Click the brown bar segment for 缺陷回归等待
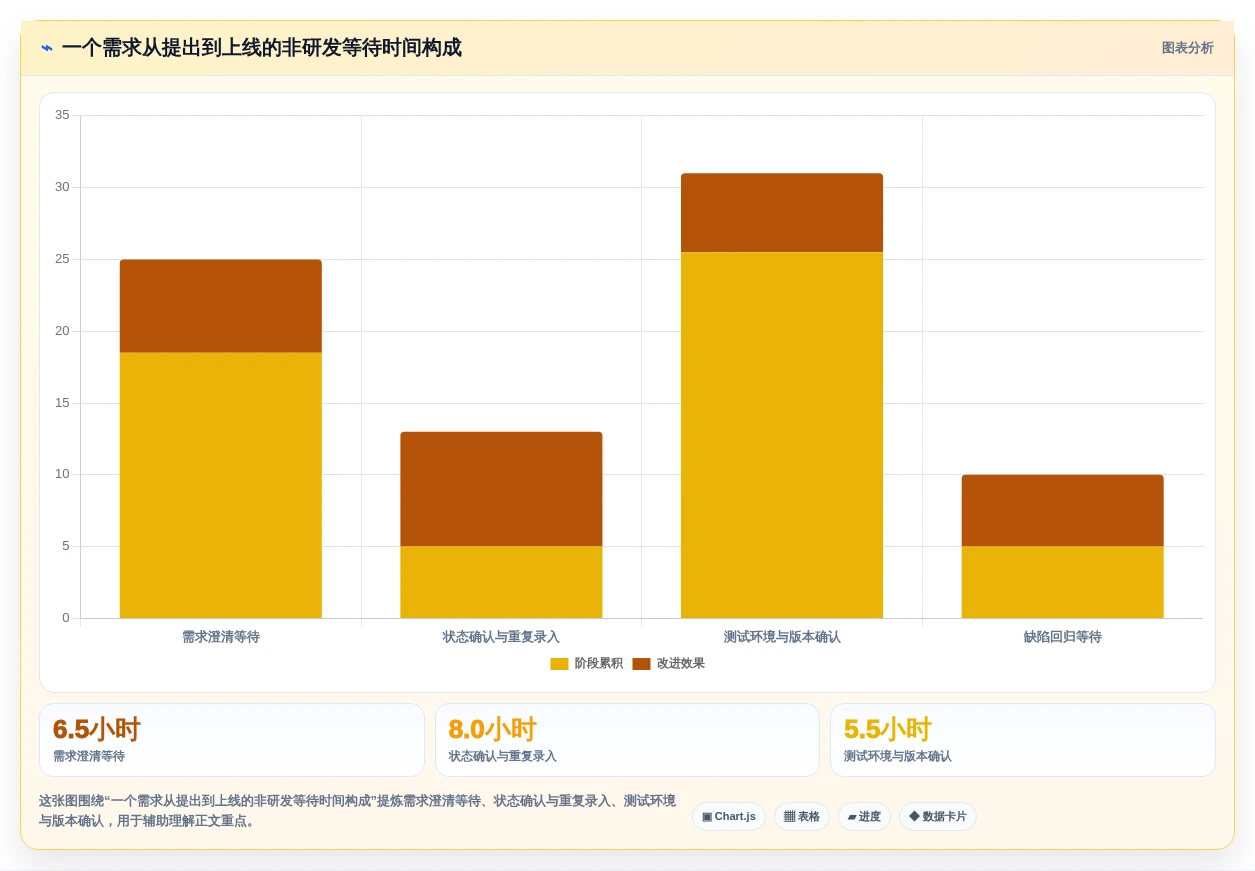Screen dimensions: 1255x871 (1063, 510)
